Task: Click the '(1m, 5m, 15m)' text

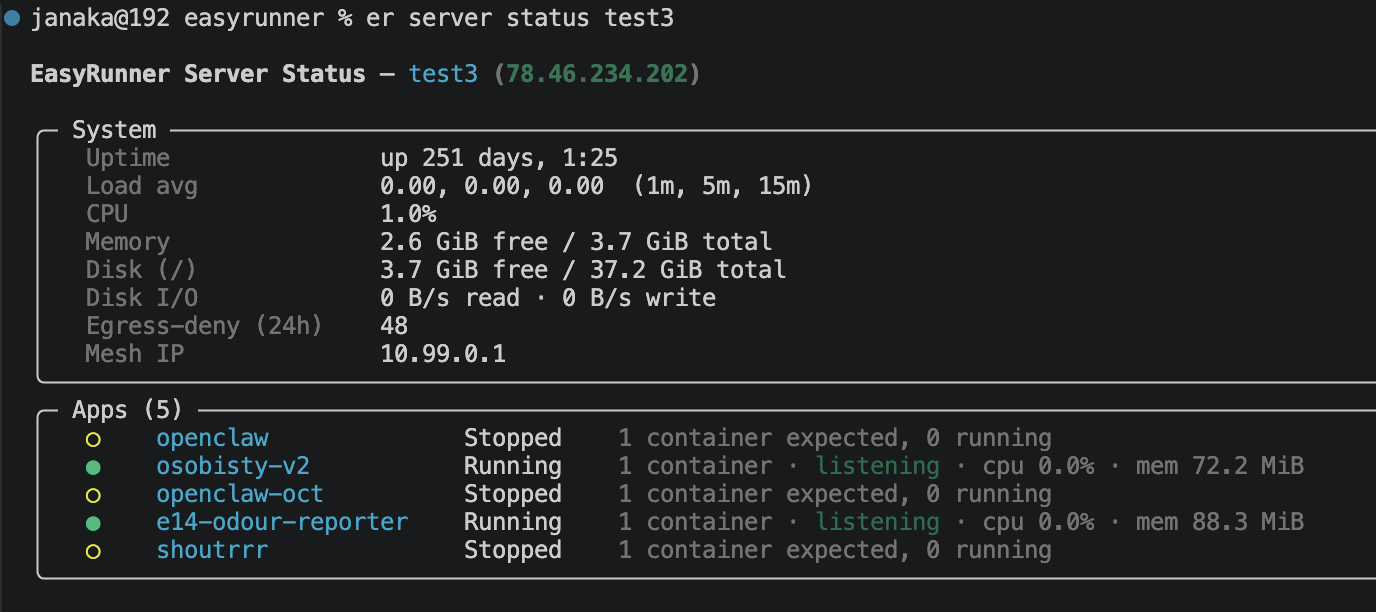Action: click(x=724, y=186)
